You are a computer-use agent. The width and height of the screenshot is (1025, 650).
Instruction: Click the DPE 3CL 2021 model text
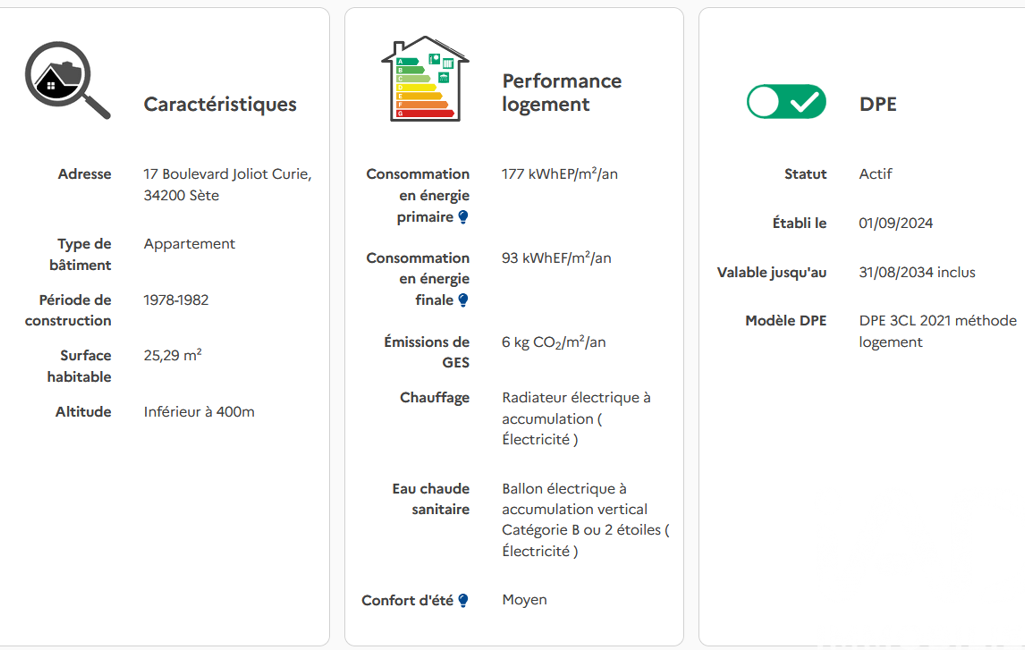[x=937, y=331]
